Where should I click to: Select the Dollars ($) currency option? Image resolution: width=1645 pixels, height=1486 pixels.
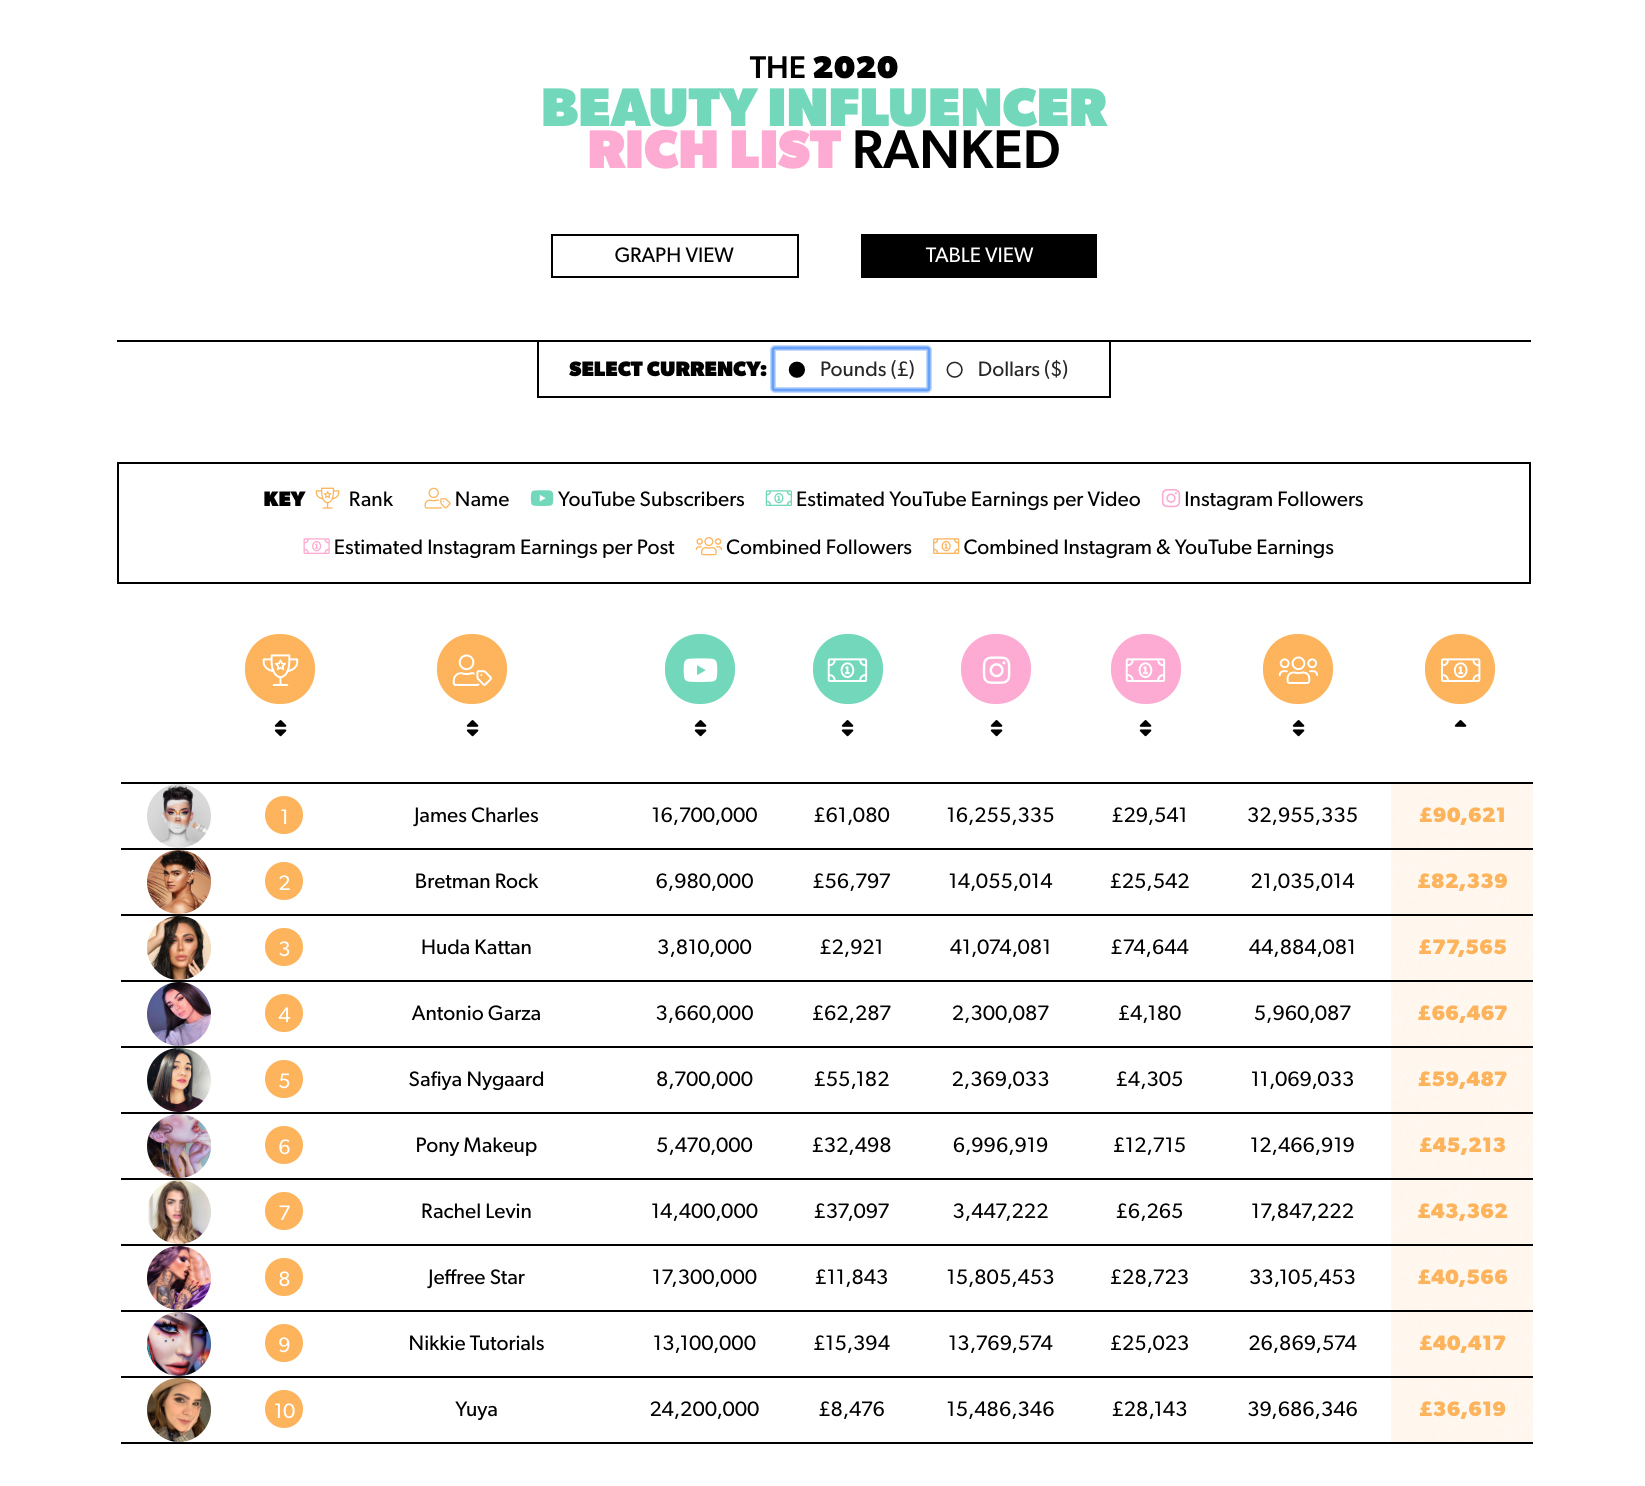(1008, 369)
